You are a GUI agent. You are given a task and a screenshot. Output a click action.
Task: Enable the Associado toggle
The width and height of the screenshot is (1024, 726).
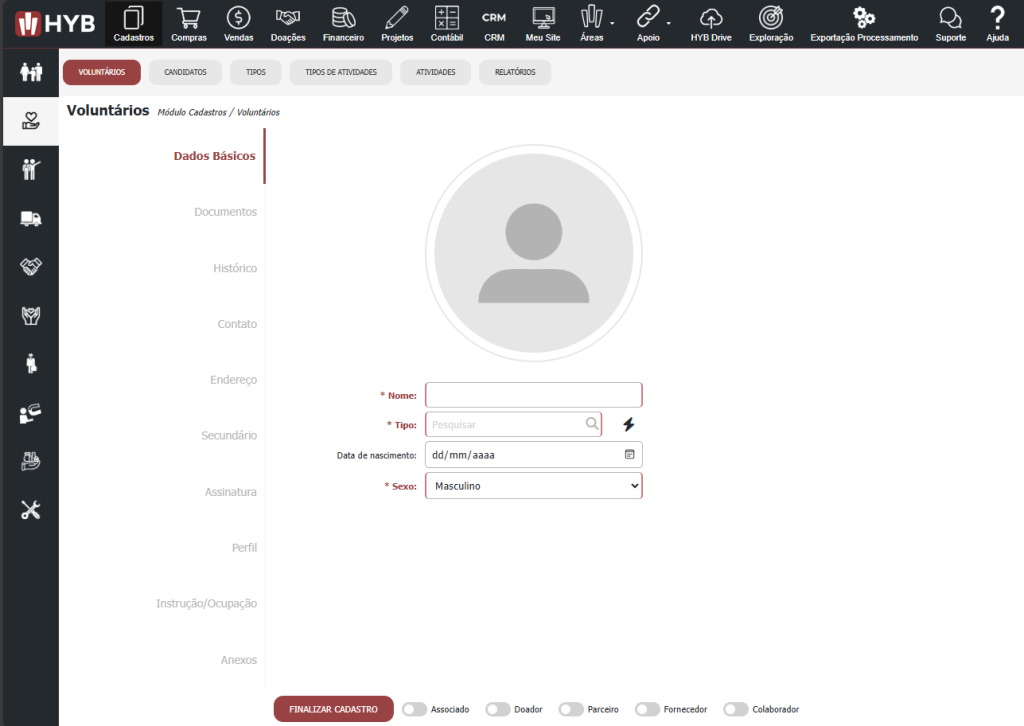coord(414,709)
